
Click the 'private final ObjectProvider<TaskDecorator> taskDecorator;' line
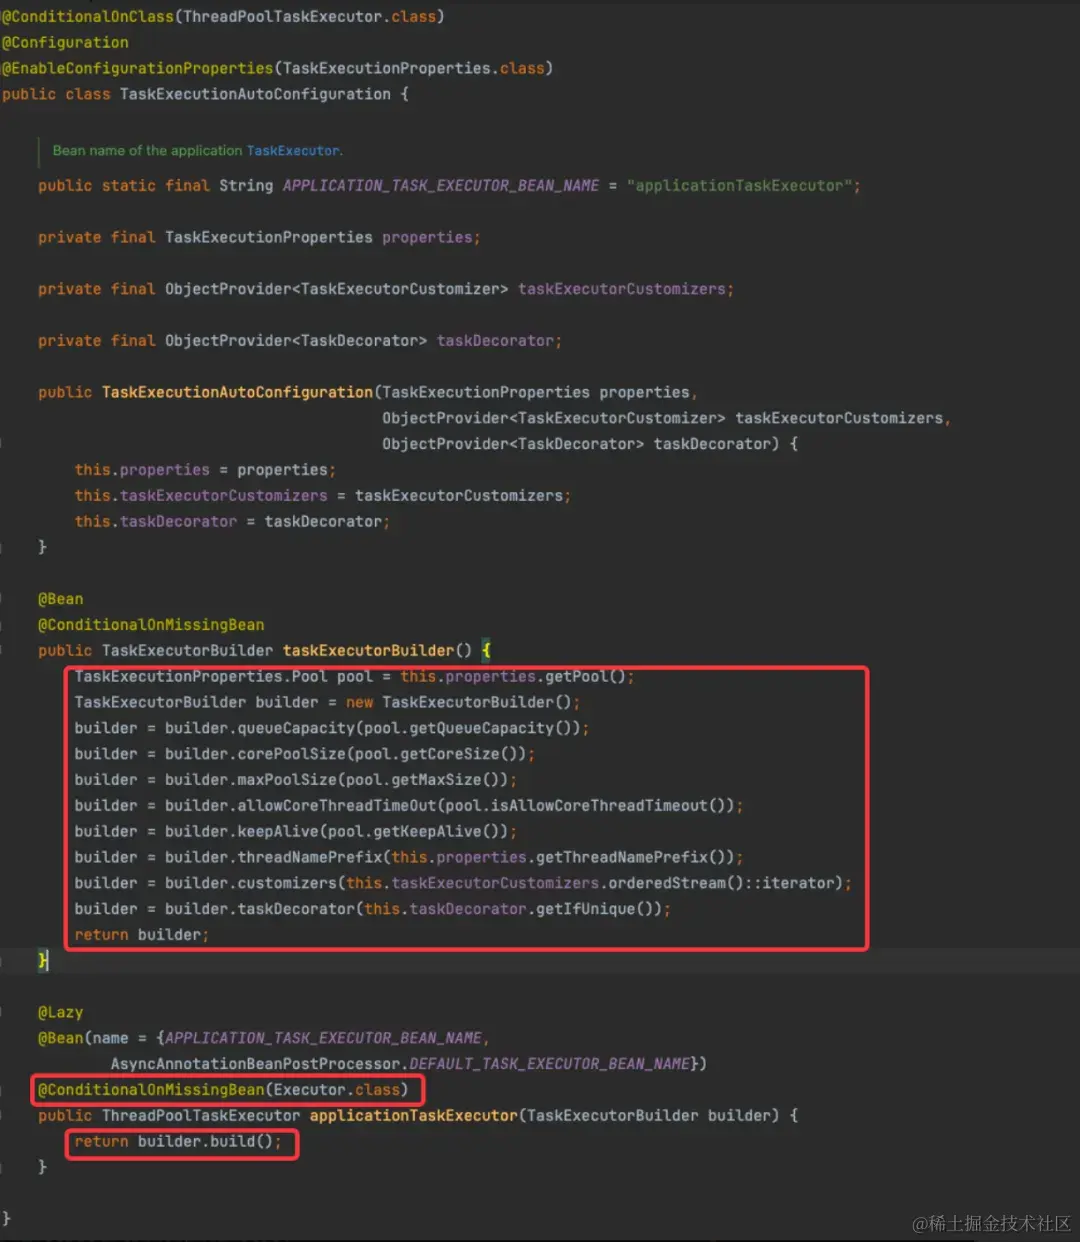coord(300,341)
